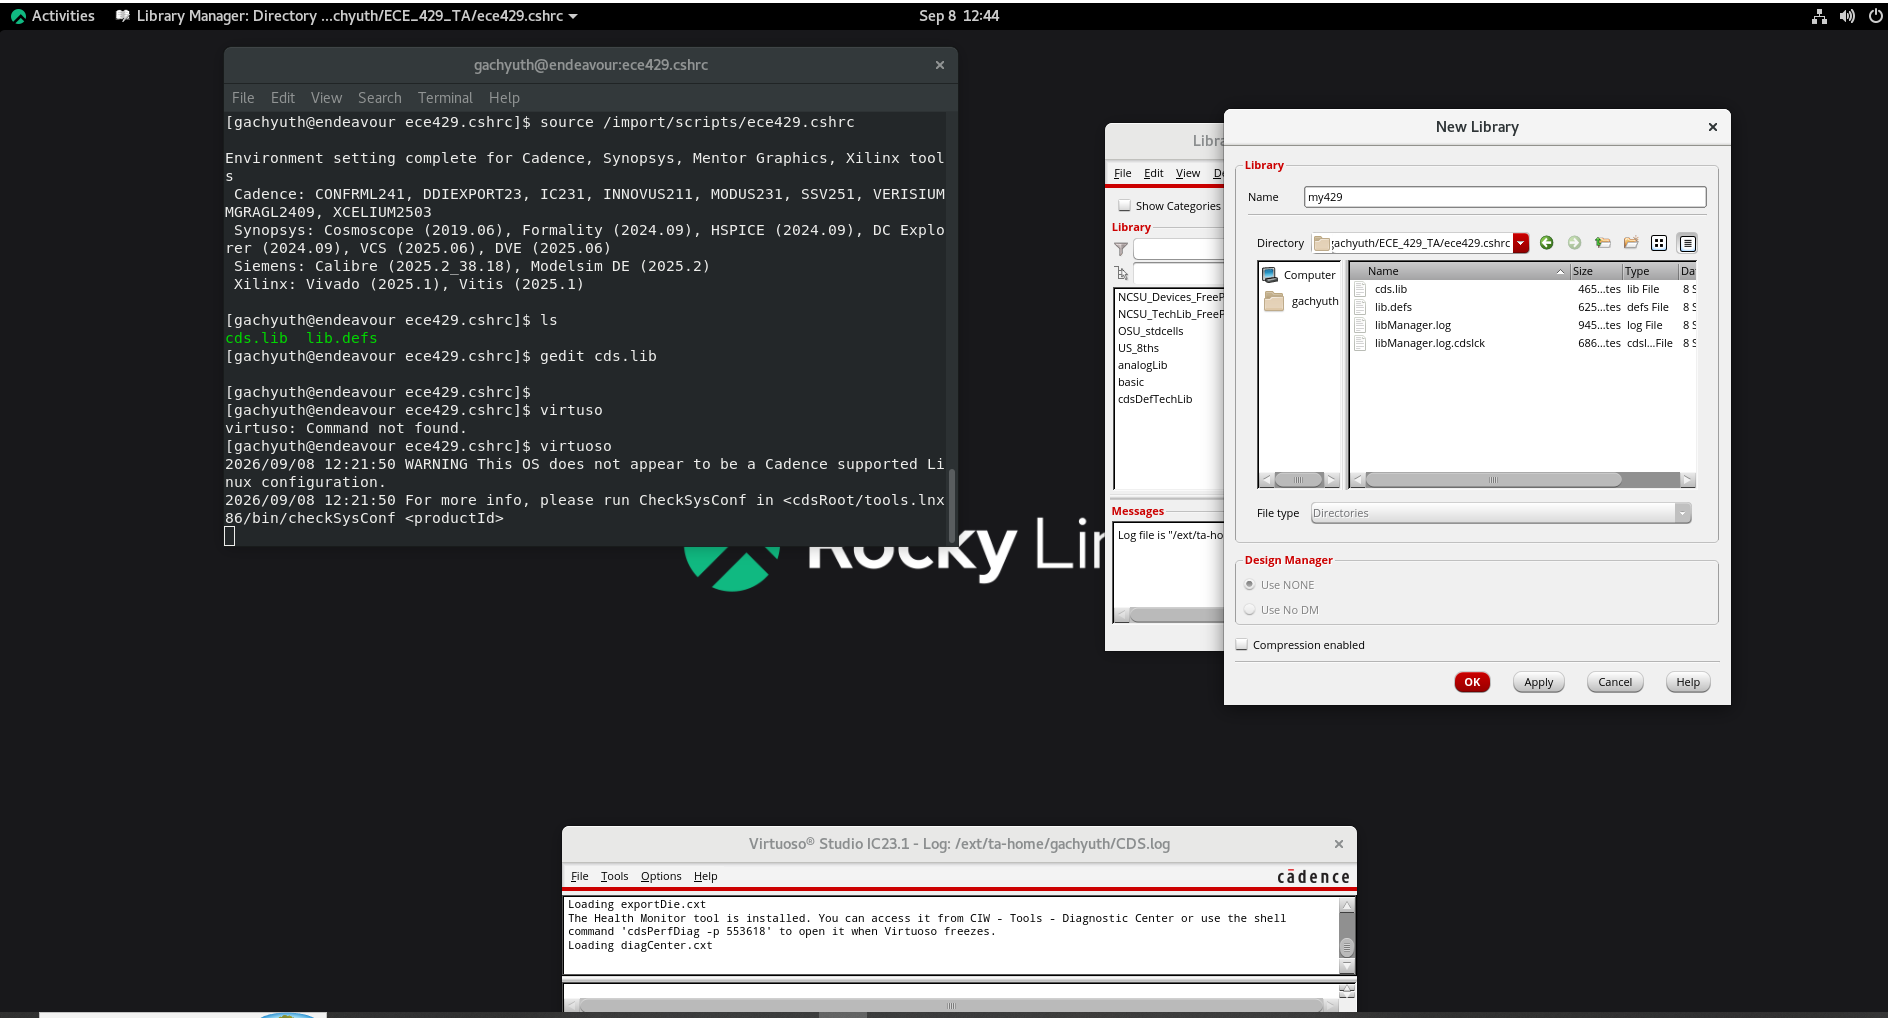Toggle Show Categories checkbox in Library Manager
Viewport: 1888px width, 1018px height.
point(1124,206)
